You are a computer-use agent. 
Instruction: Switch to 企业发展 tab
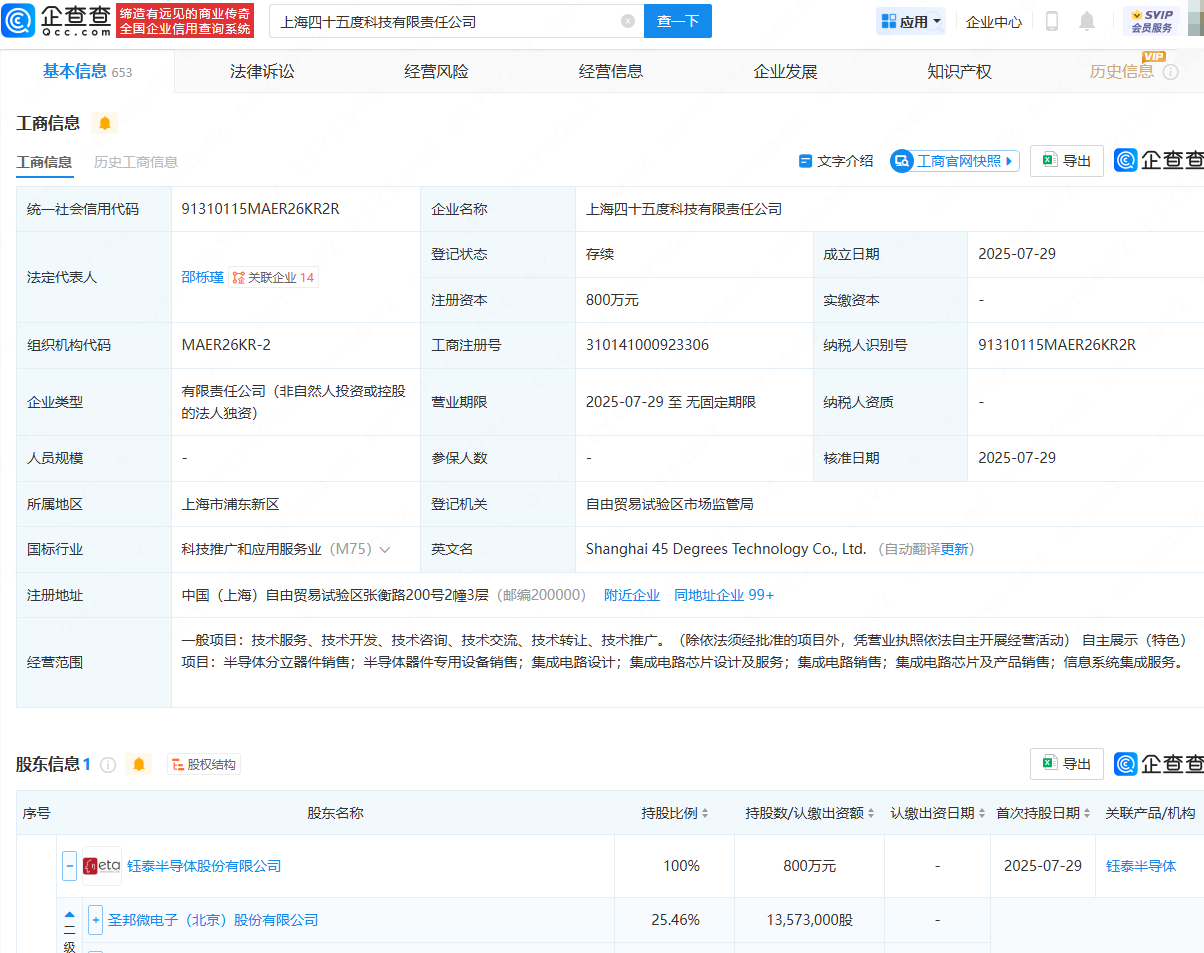pyautogui.click(x=785, y=71)
